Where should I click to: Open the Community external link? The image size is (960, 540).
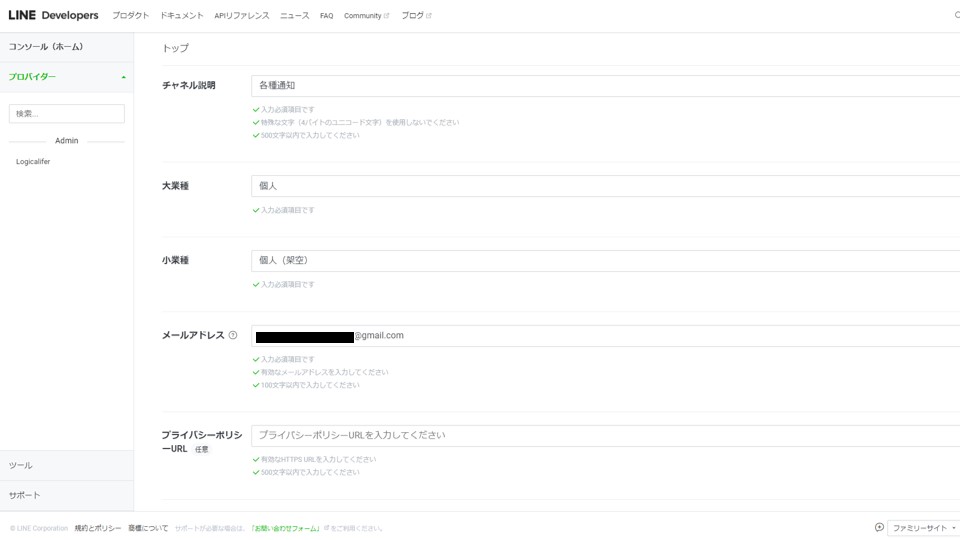[x=365, y=16]
